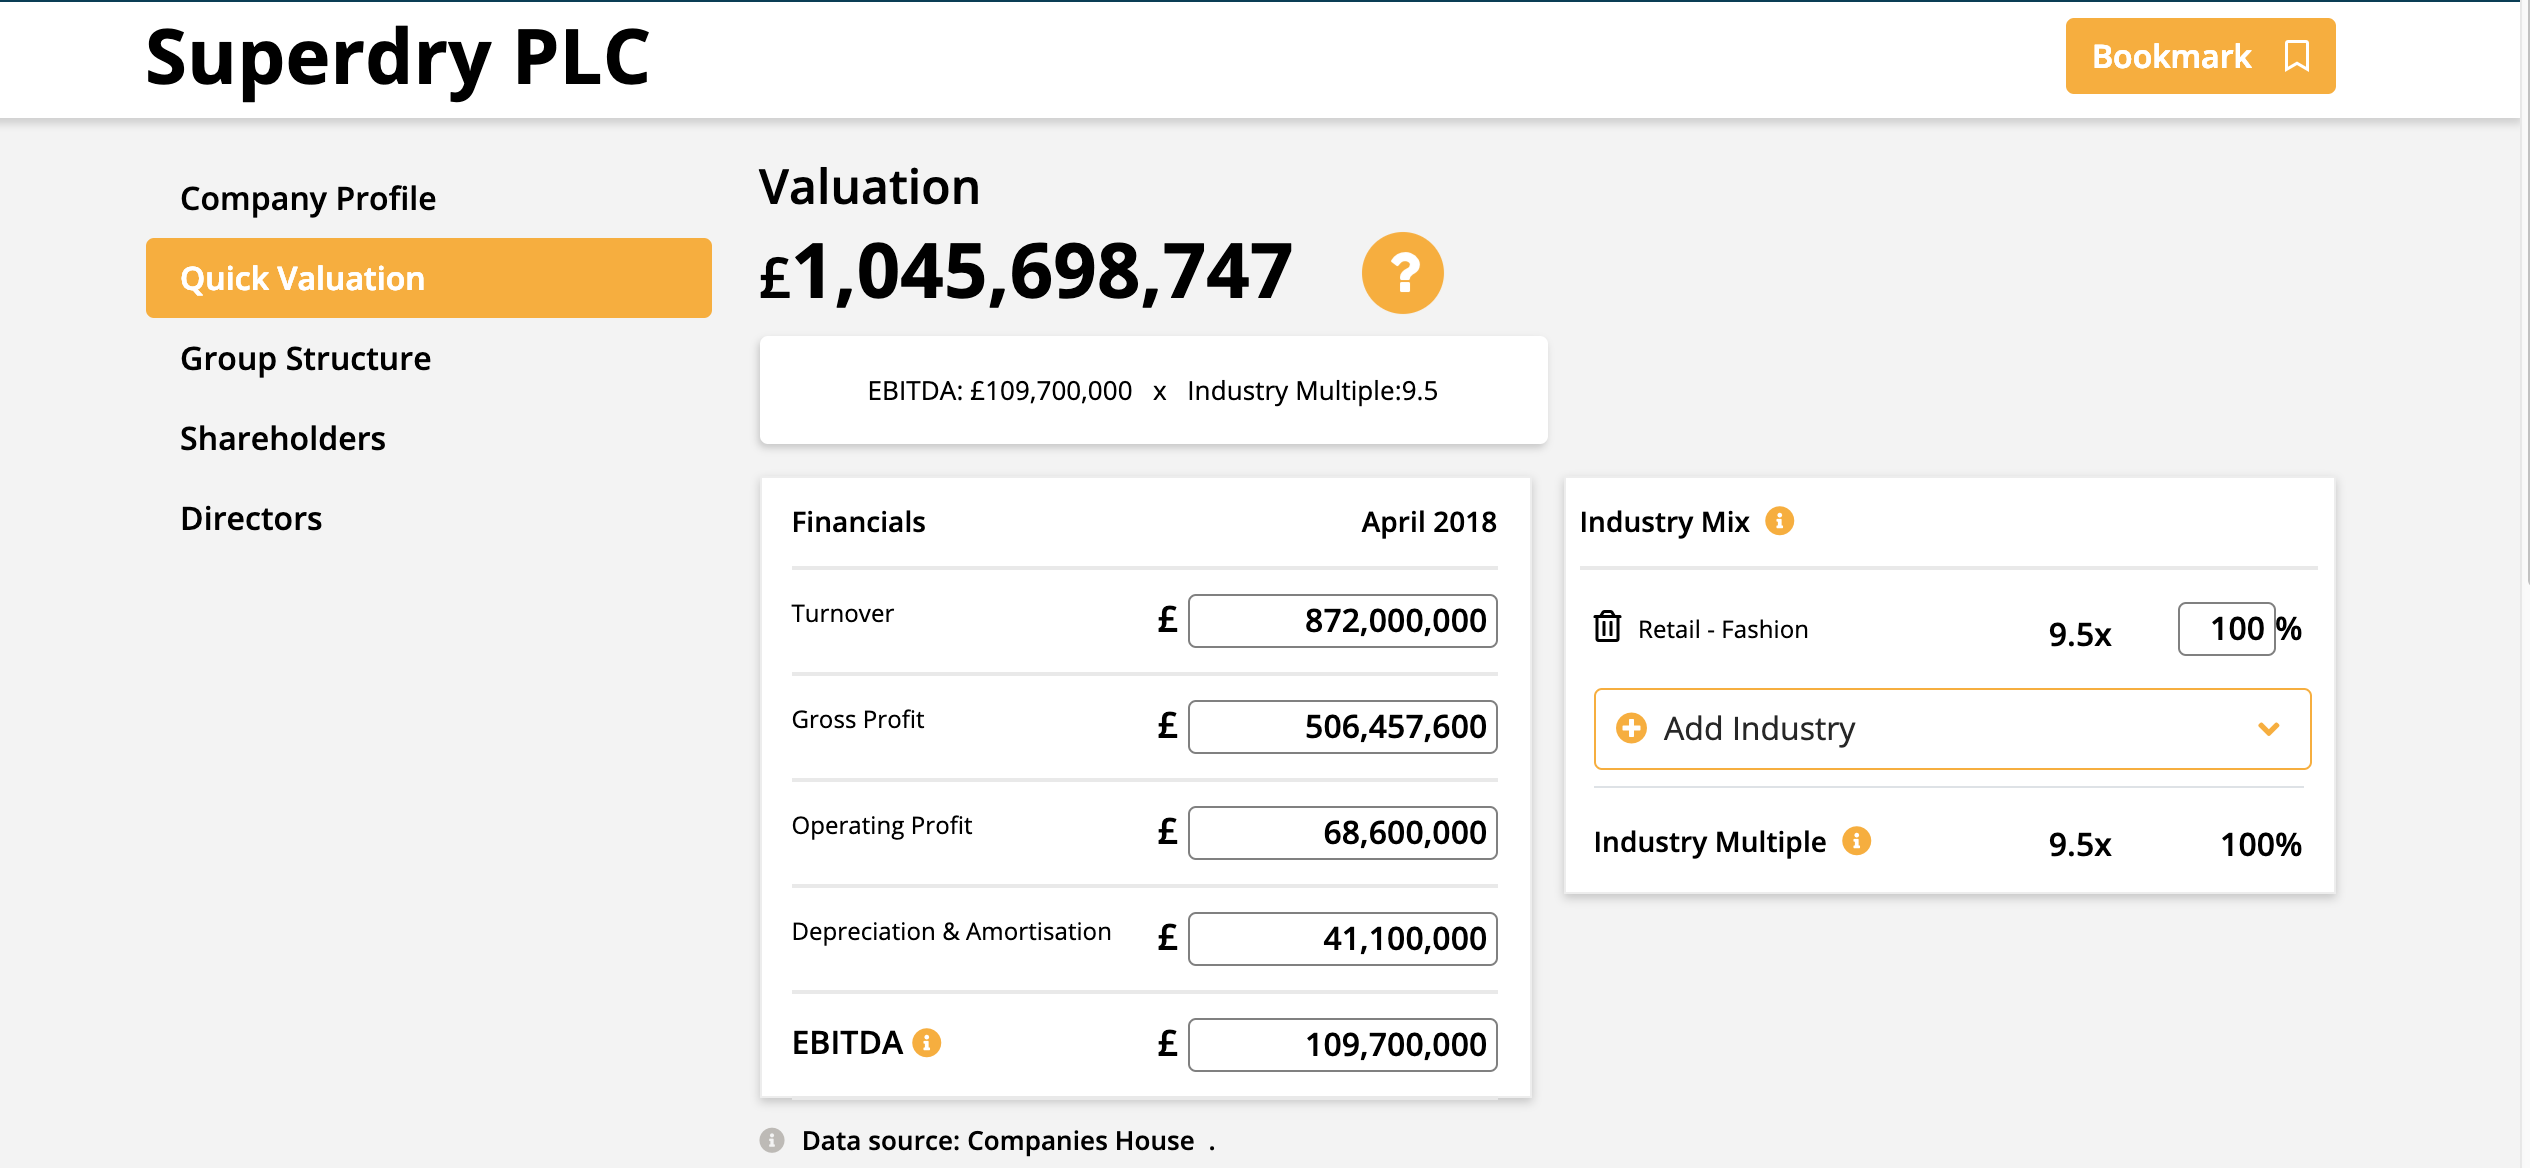Expand the Add Industry dropdown chevron

[2269, 729]
